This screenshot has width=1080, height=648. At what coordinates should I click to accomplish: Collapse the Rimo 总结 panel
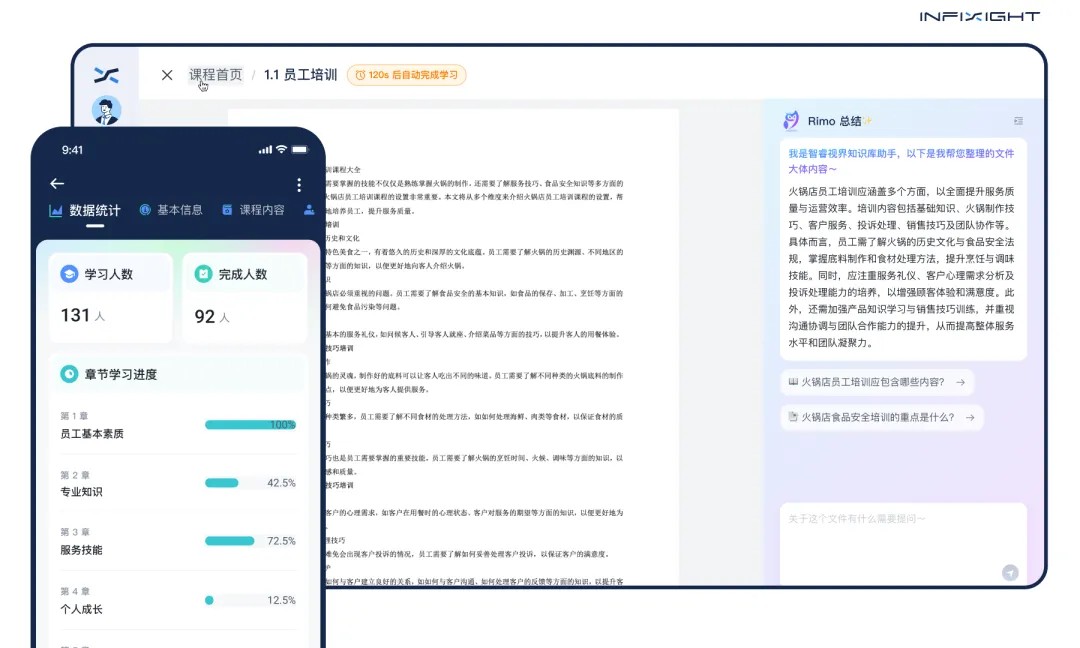[x=1016, y=122]
